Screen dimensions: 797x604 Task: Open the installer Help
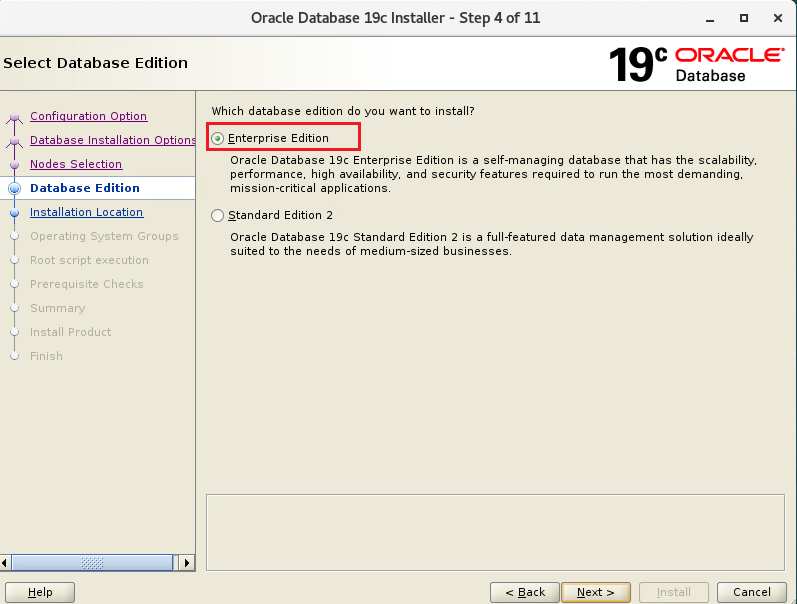[40, 592]
